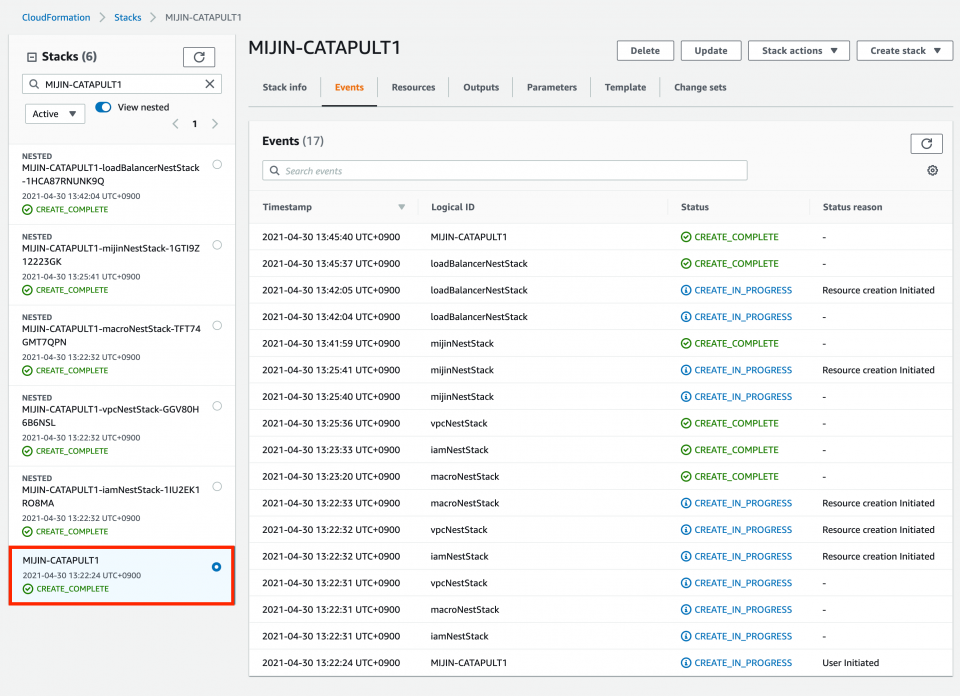The height and width of the screenshot is (696, 960).
Task: Switch to Template tab
Action: pyautogui.click(x=625, y=88)
